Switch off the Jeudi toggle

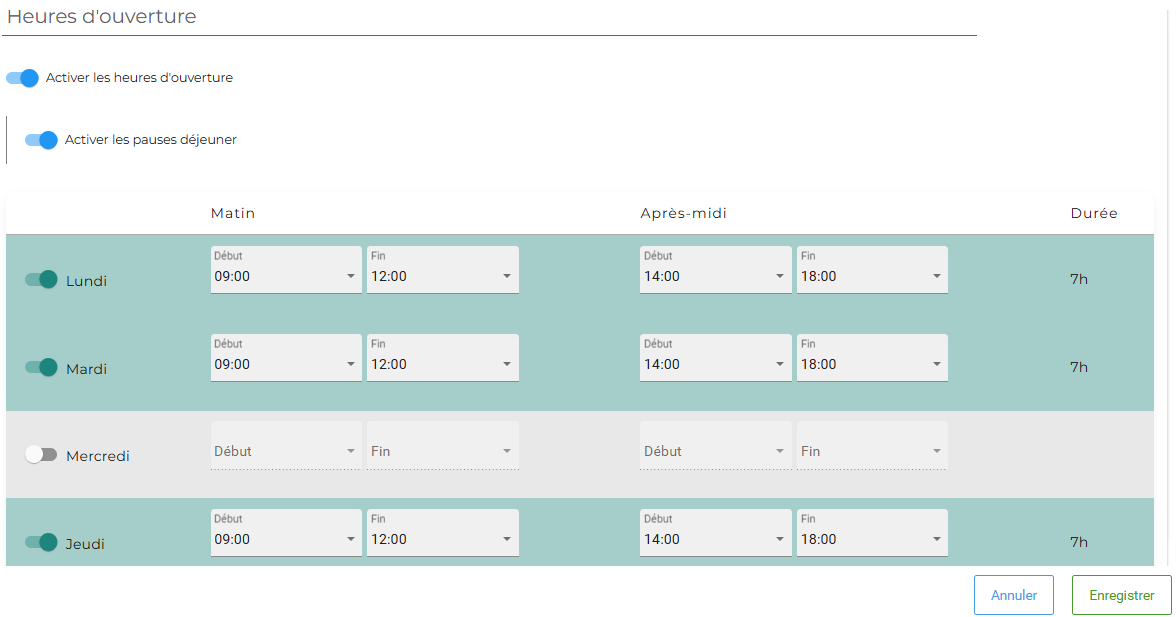(41, 543)
